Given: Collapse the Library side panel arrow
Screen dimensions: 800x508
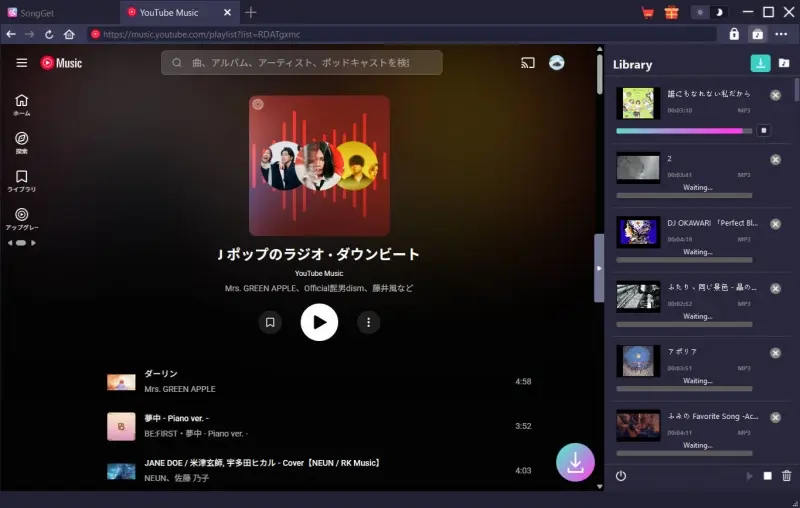Looking at the screenshot, I should pyautogui.click(x=599, y=268).
